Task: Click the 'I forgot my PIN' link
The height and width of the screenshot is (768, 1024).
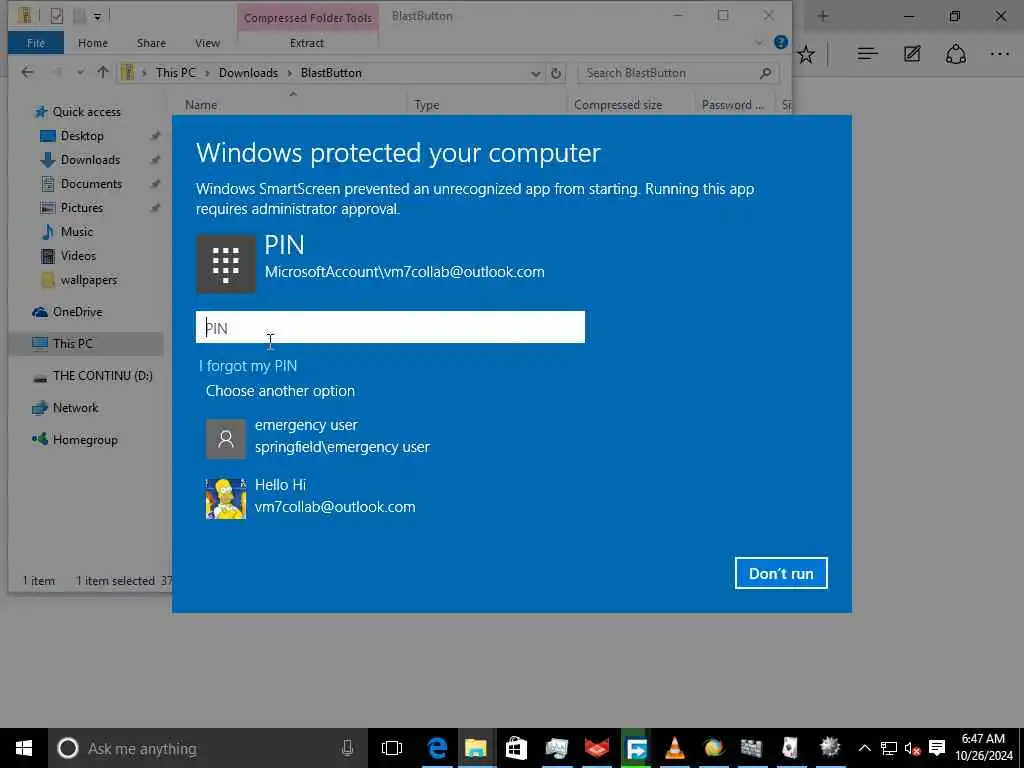Action: (x=248, y=366)
